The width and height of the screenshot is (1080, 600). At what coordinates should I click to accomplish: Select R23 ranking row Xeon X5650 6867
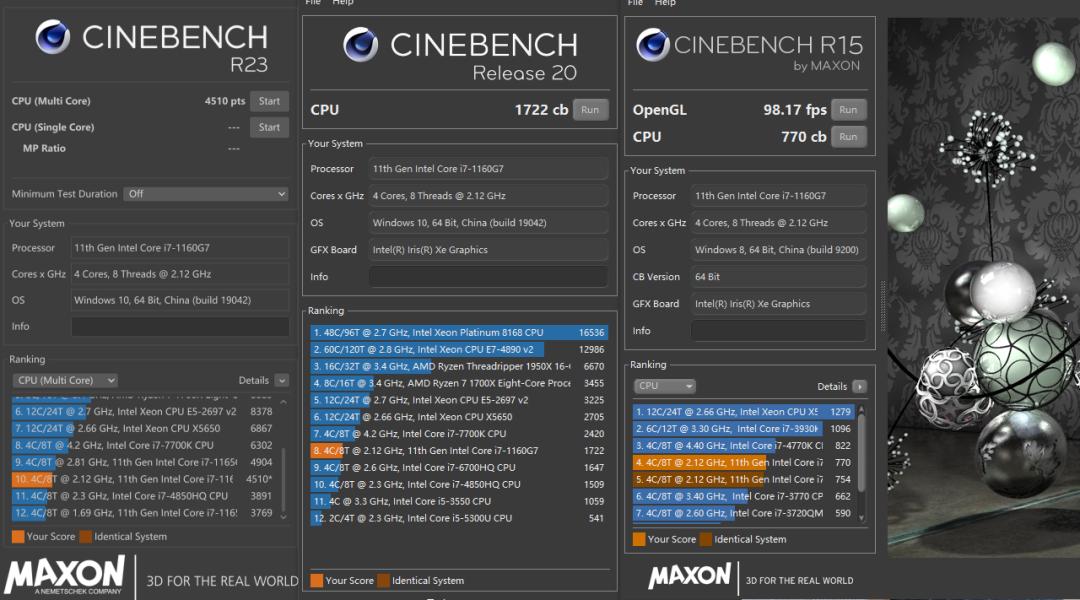click(x=143, y=428)
